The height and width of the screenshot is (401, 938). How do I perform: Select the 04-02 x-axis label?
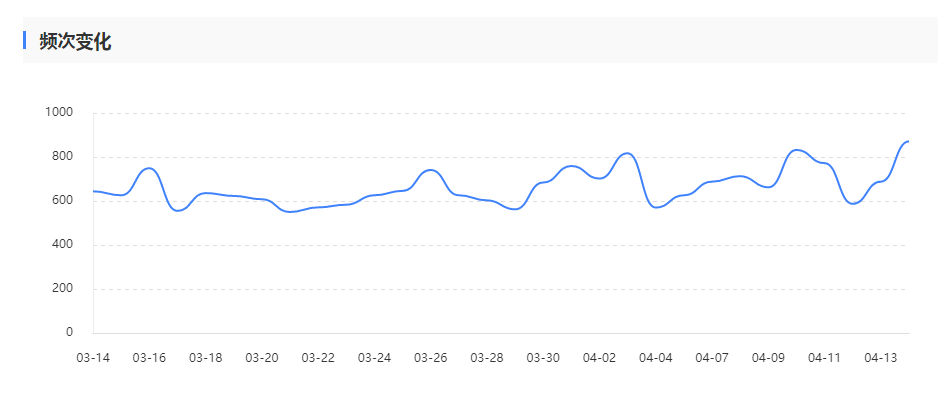coord(599,358)
